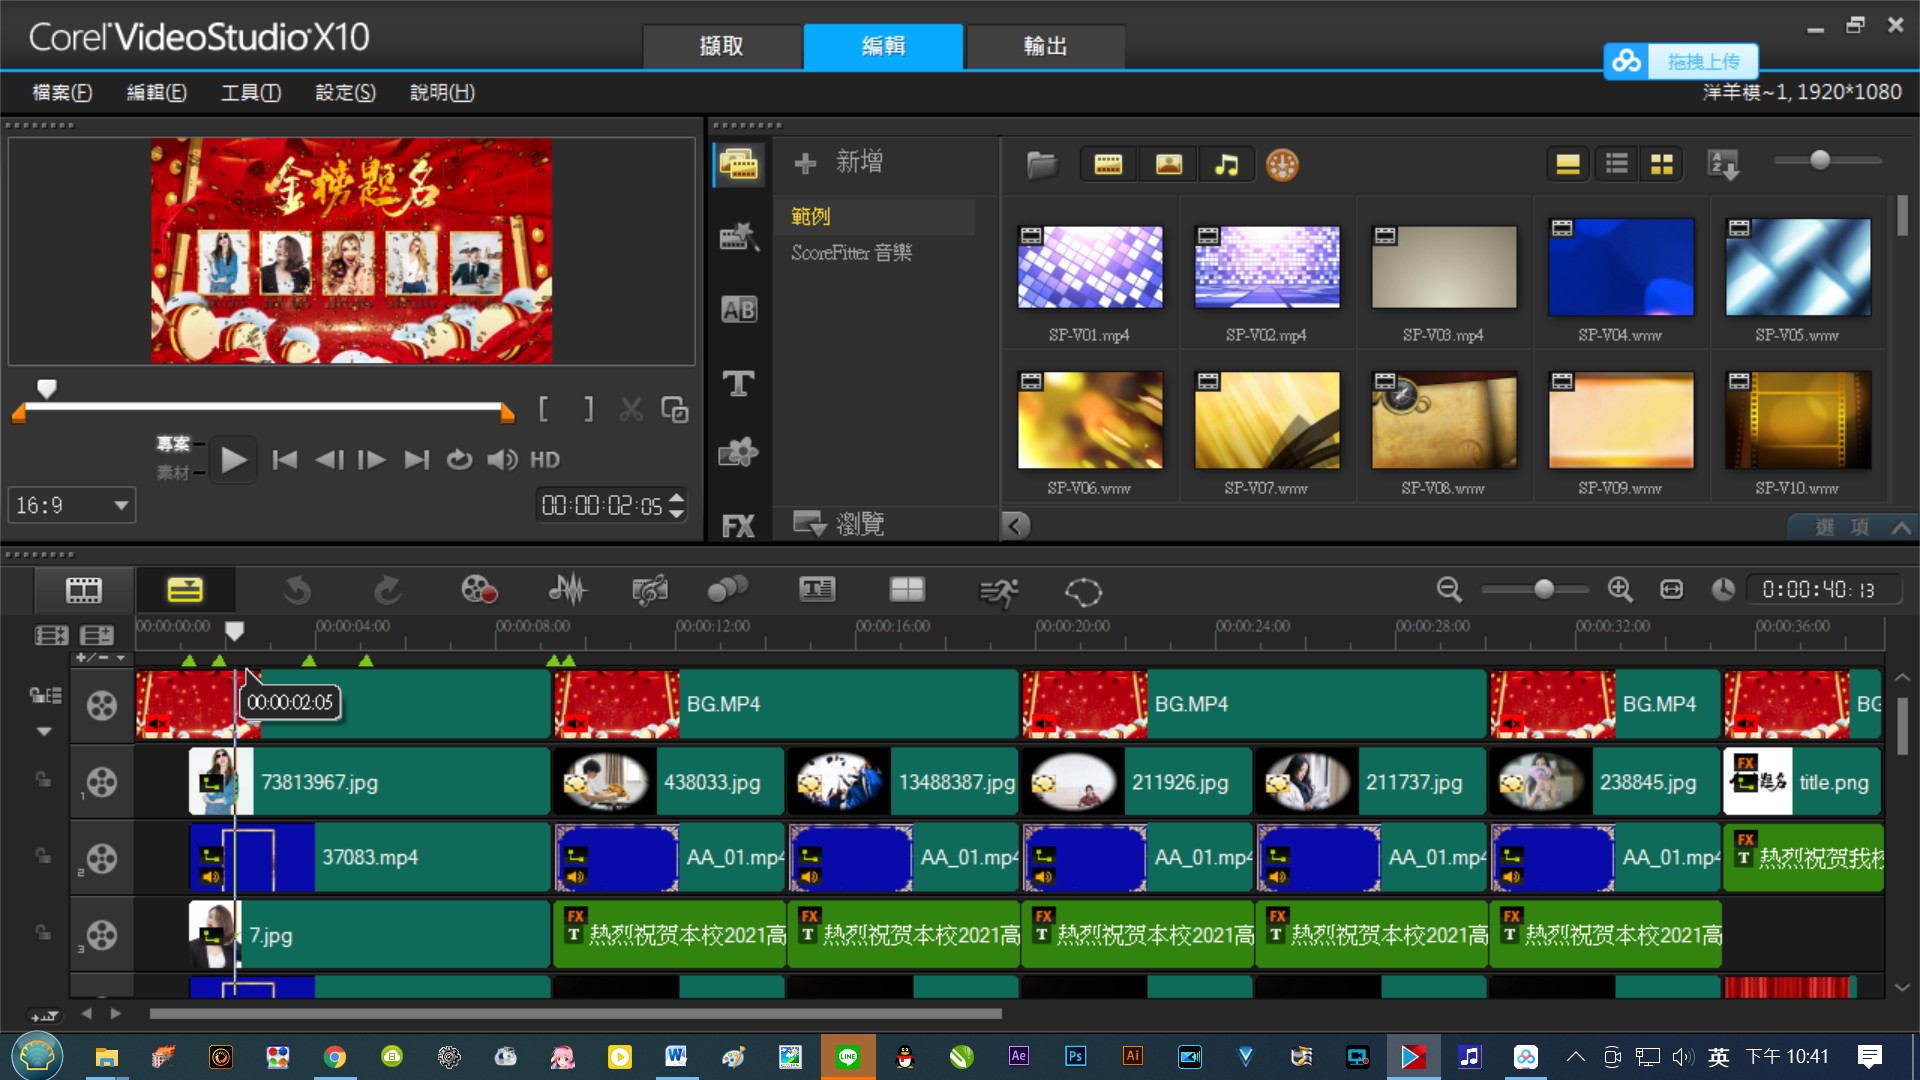Switch library to thumbnail view
This screenshot has width=1920, height=1080.
tap(1662, 164)
